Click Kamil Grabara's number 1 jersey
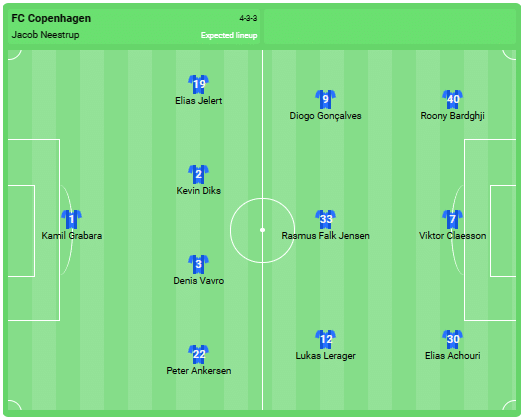Screen dimensions: 524x419 click(72, 220)
